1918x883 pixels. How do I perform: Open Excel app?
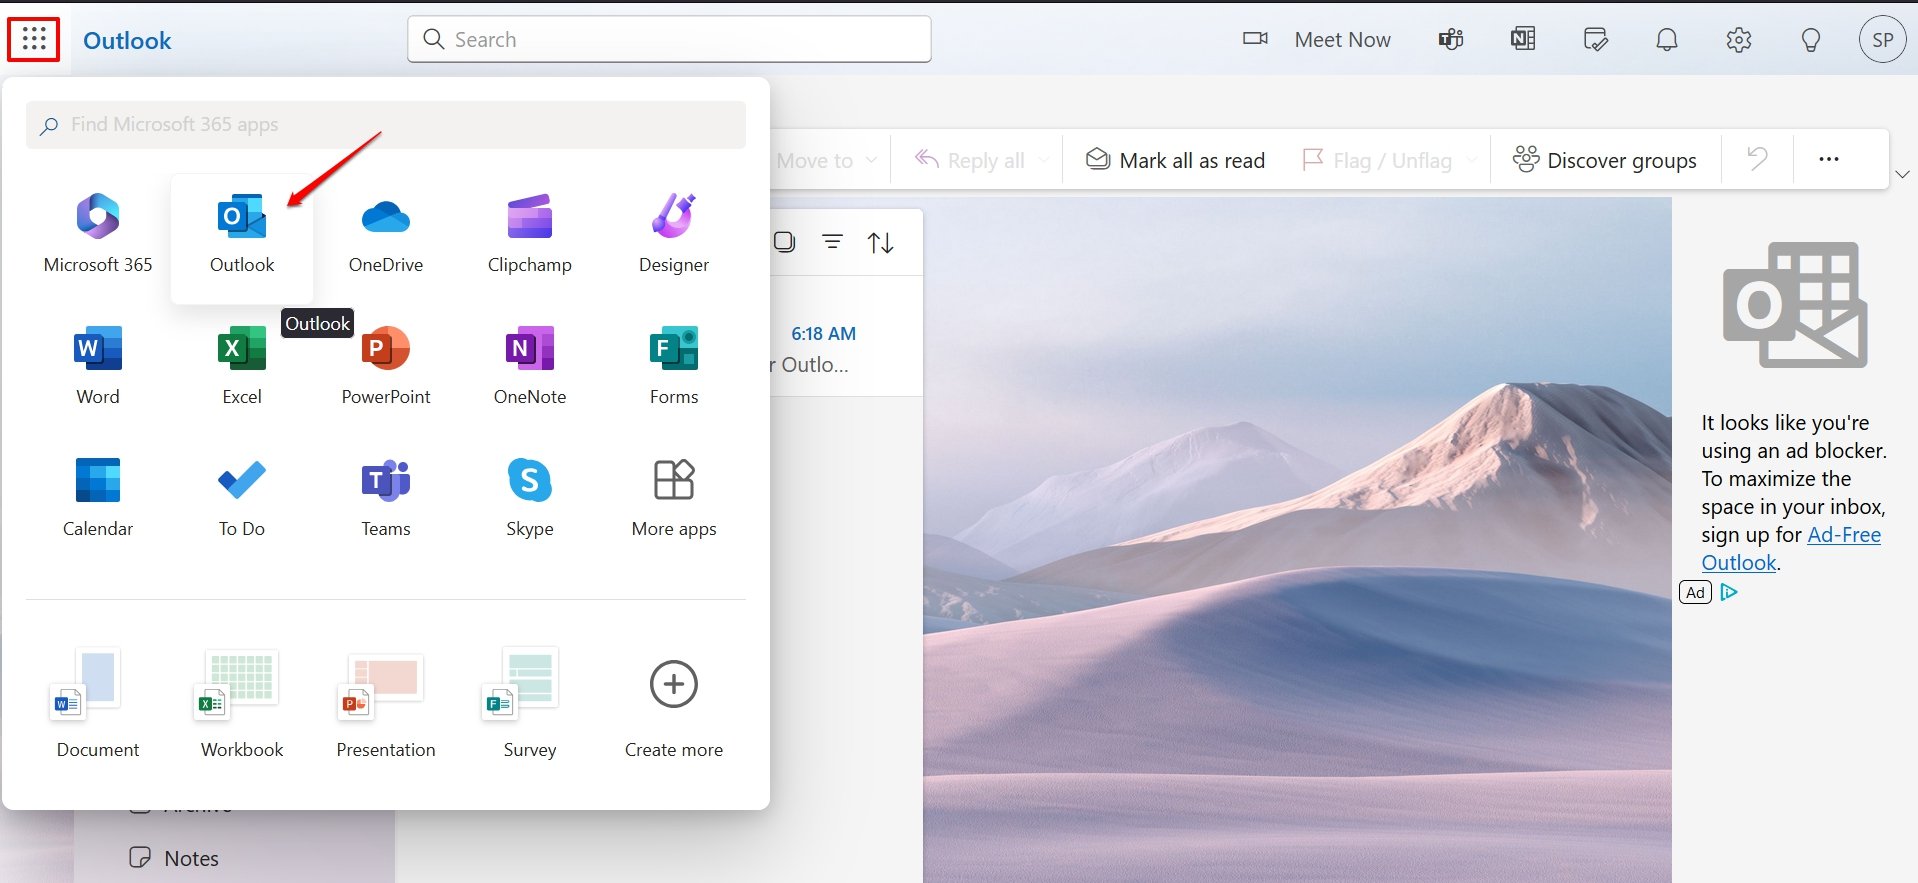click(x=242, y=366)
